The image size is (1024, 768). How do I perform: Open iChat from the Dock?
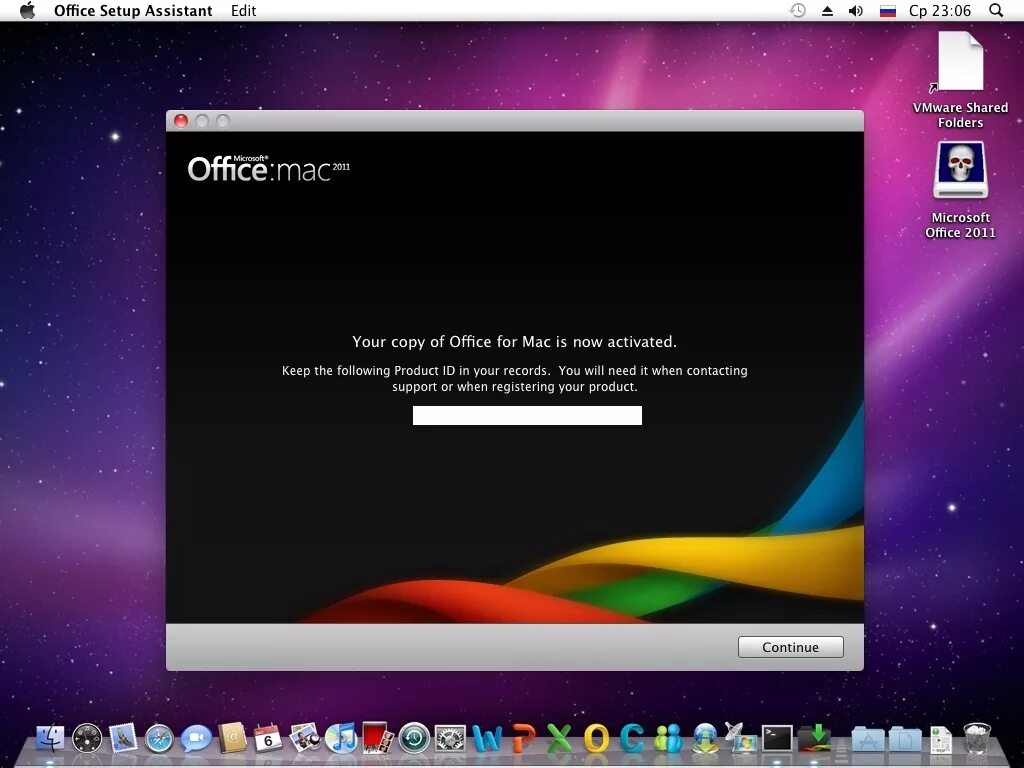(x=196, y=739)
